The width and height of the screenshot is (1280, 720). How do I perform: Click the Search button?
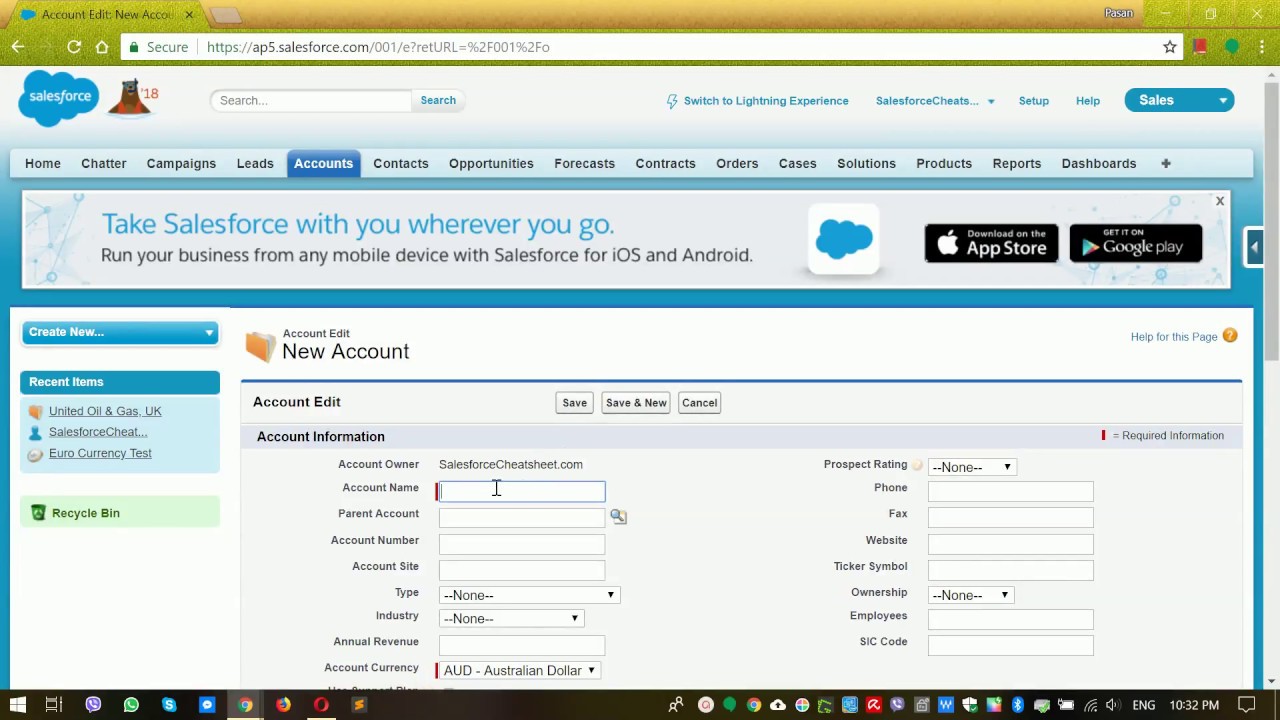(x=438, y=100)
